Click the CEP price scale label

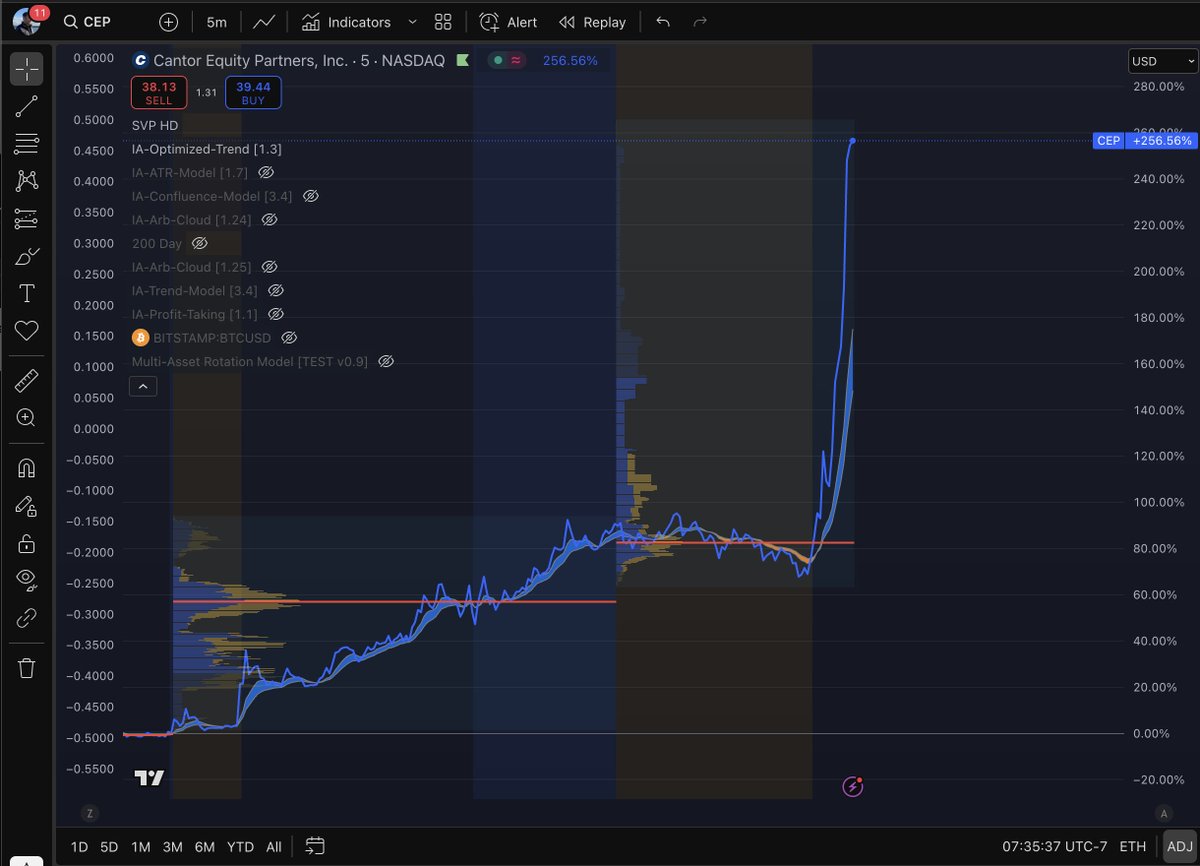click(x=1108, y=141)
